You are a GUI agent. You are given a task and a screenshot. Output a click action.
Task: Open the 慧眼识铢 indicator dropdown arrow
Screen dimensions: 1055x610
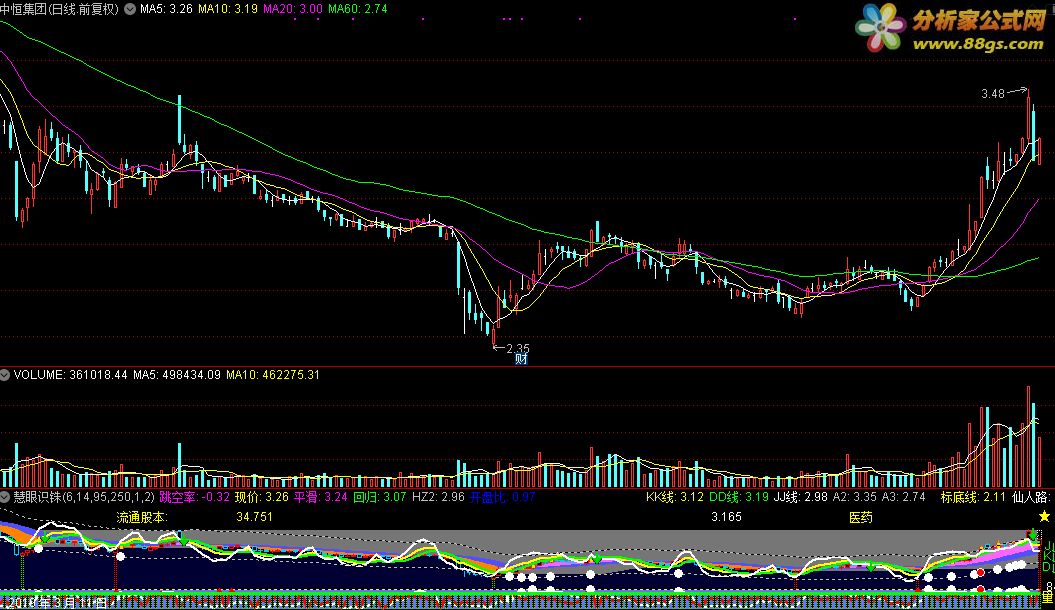tap(5, 497)
